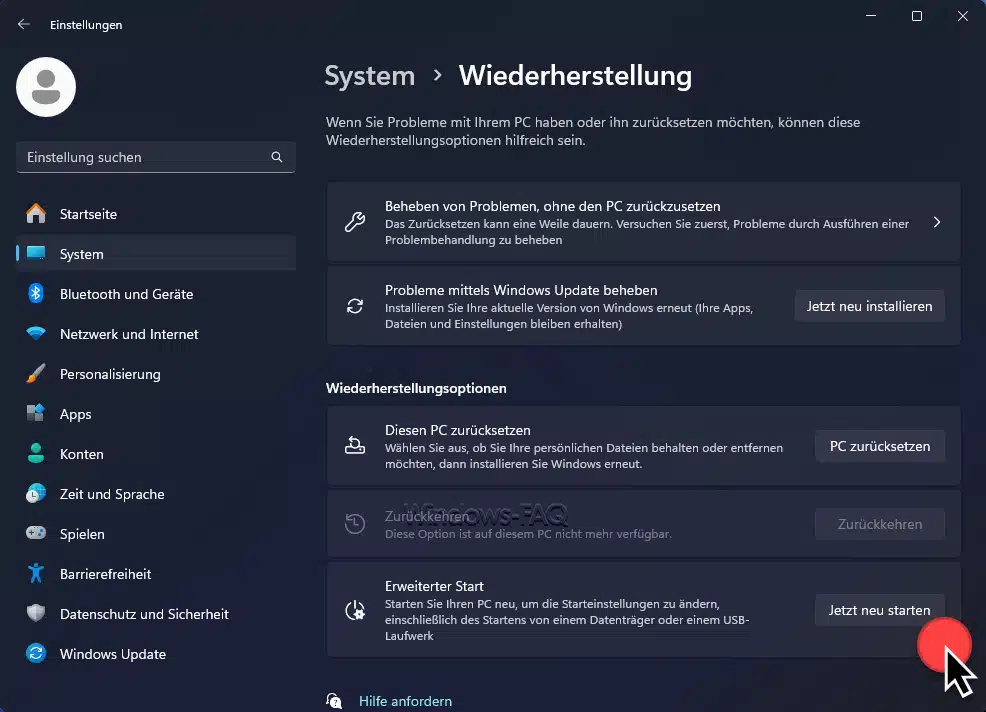The image size is (986, 712).
Task: Select Bluetooth und Geräte category
Action: pyautogui.click(x=156, y=294)
